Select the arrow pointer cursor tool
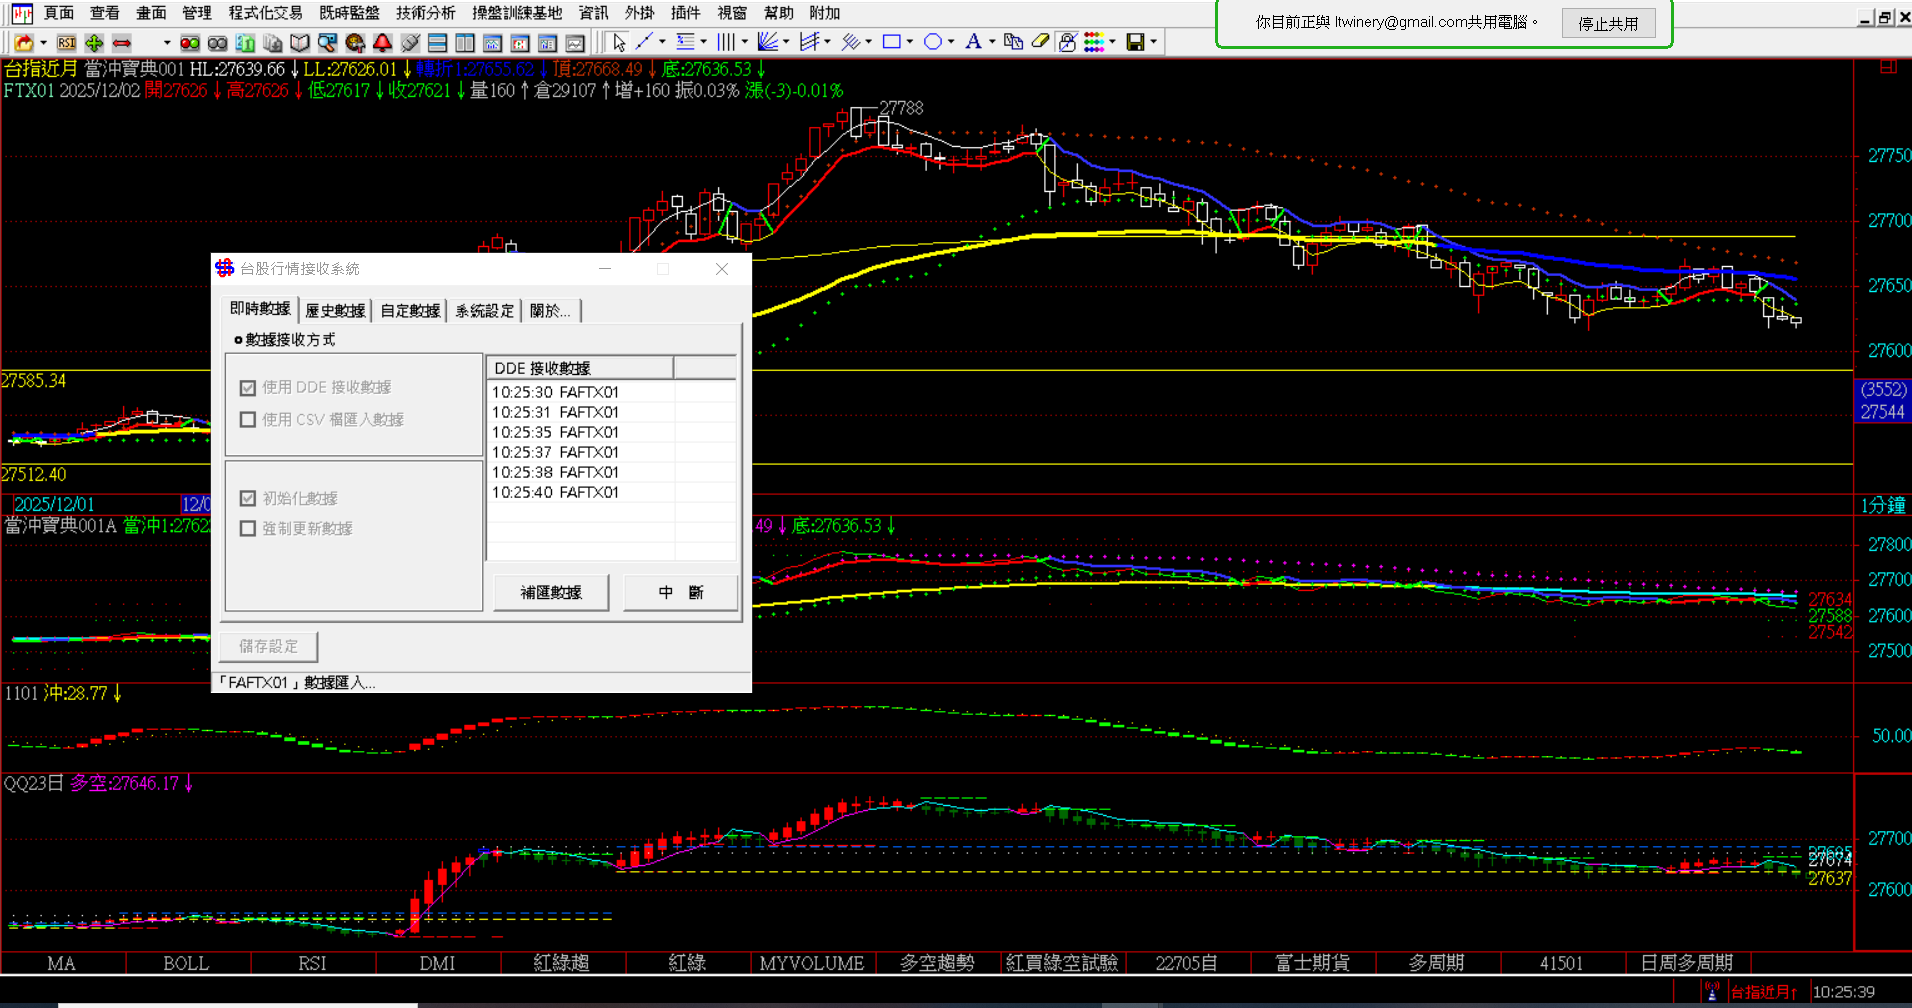 619,42
